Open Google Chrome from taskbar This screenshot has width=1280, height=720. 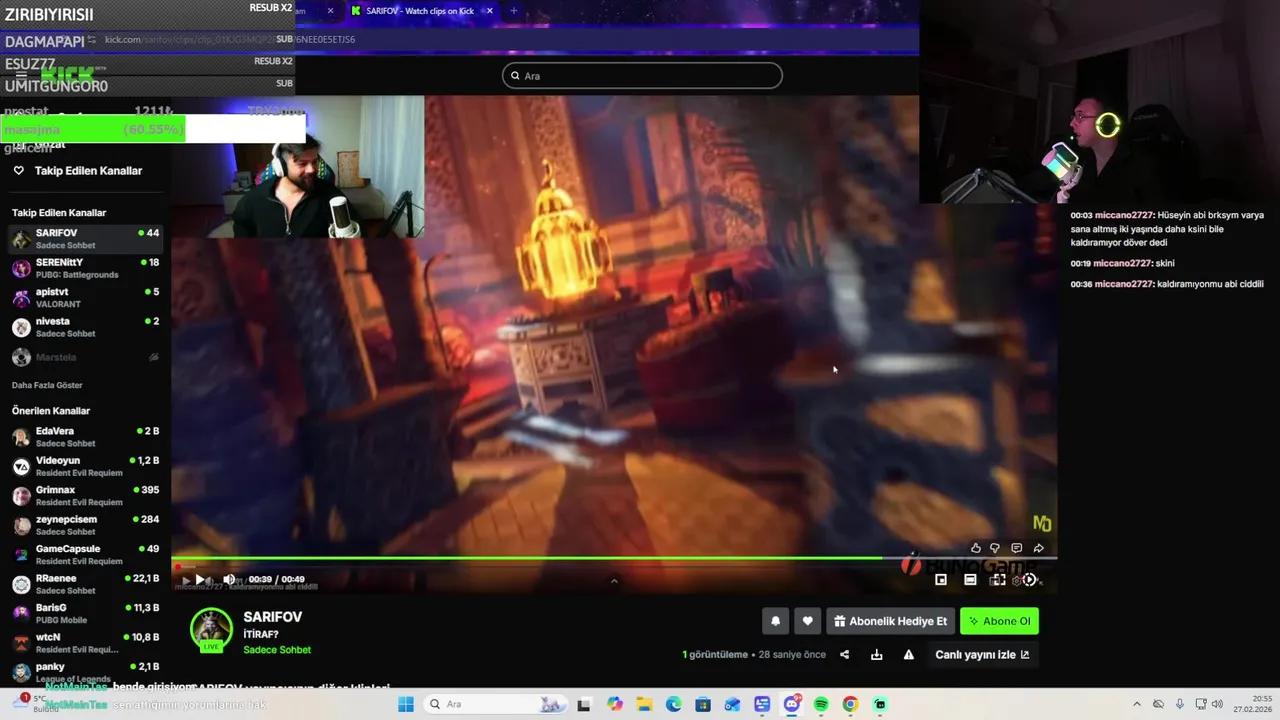[x=850, y=704]
